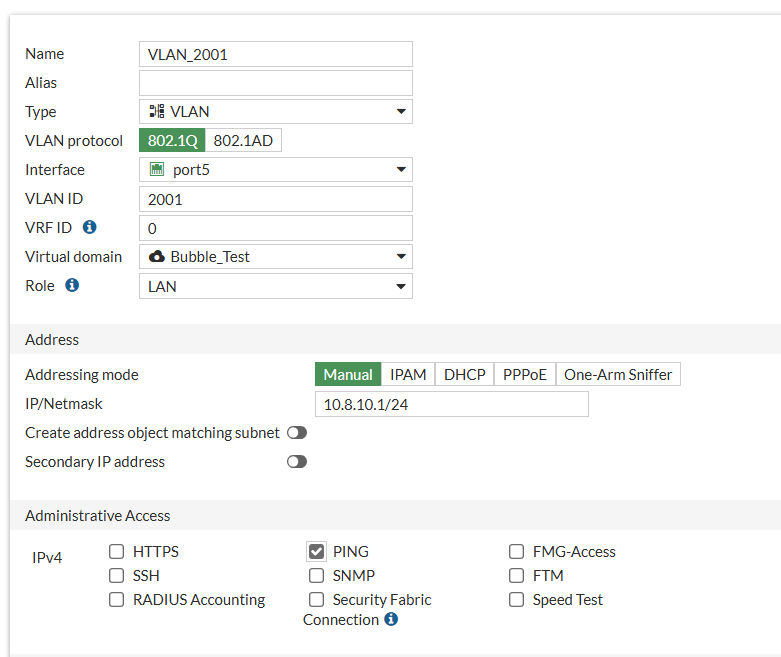Click the Bubble_Test cloud icon
The image size is (781, 657).
[x=157, y=257]
